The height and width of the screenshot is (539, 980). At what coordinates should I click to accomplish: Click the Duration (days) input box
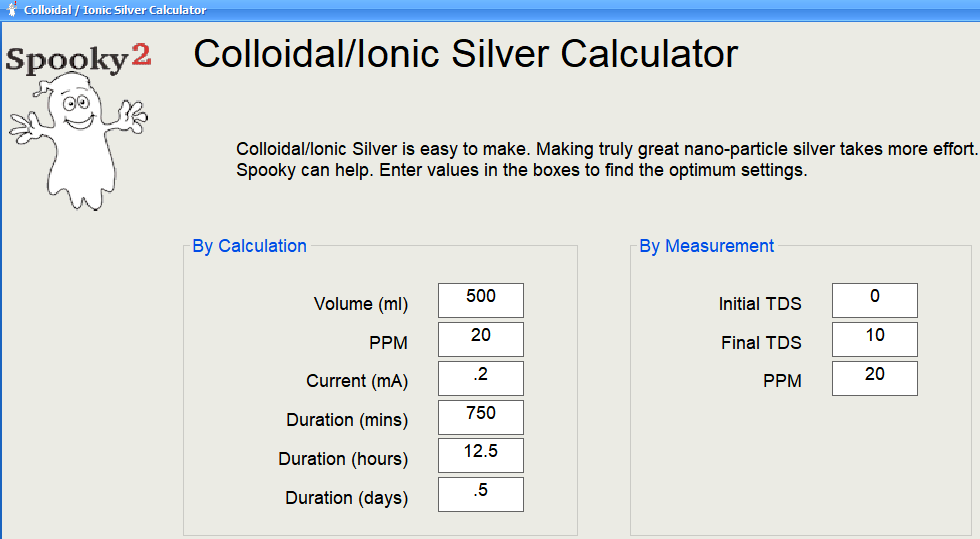(480, 495)
